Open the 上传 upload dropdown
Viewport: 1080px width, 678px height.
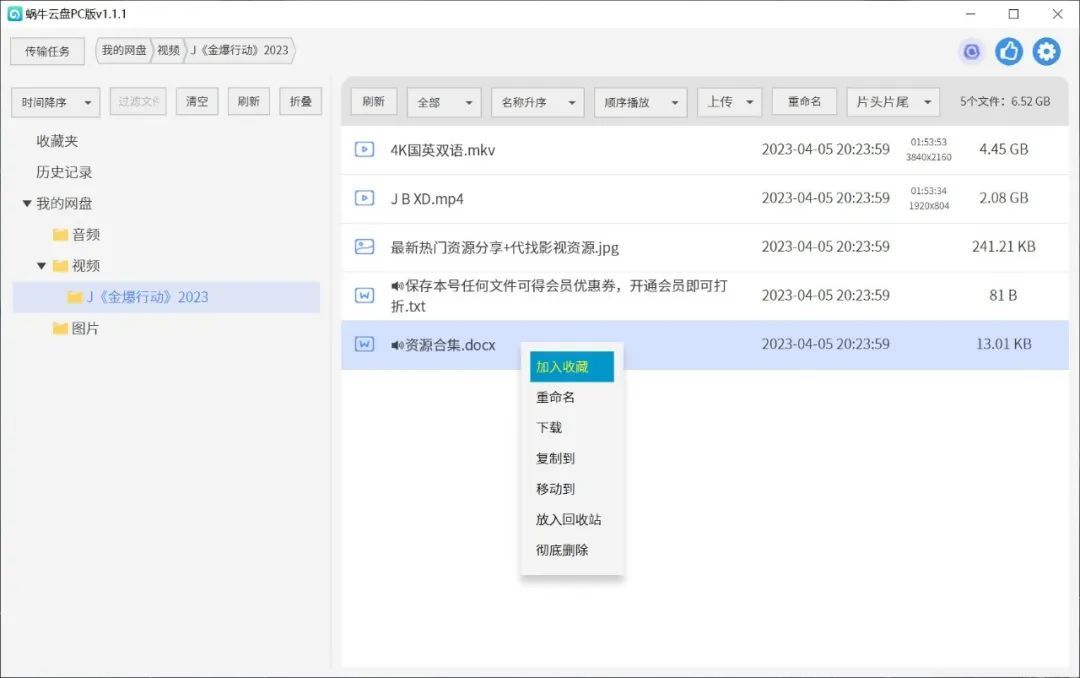tap(729, 102)
